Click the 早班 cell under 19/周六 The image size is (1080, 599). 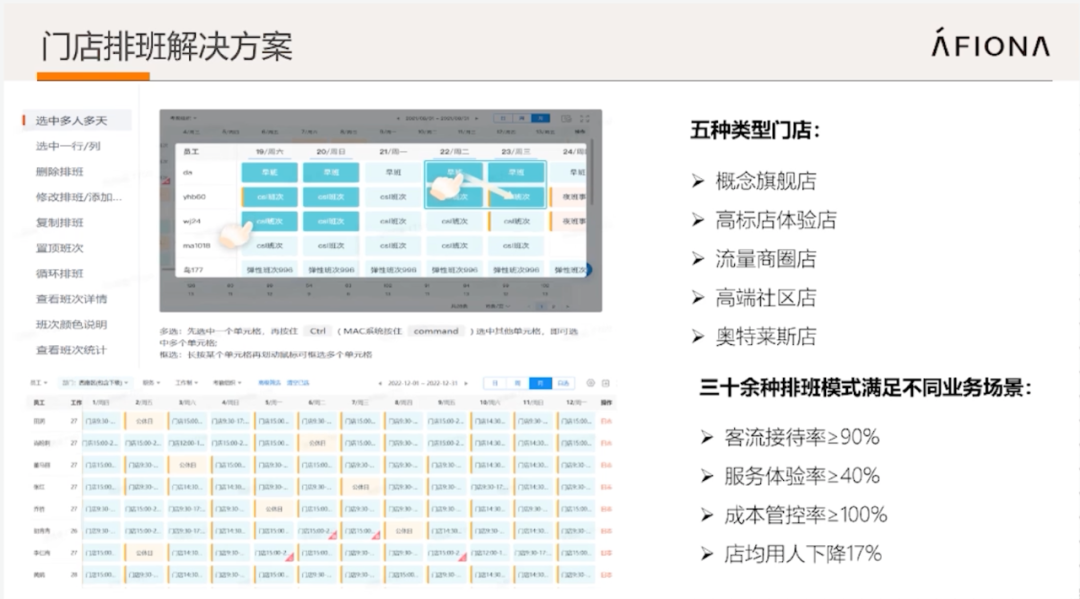(269, 172)
